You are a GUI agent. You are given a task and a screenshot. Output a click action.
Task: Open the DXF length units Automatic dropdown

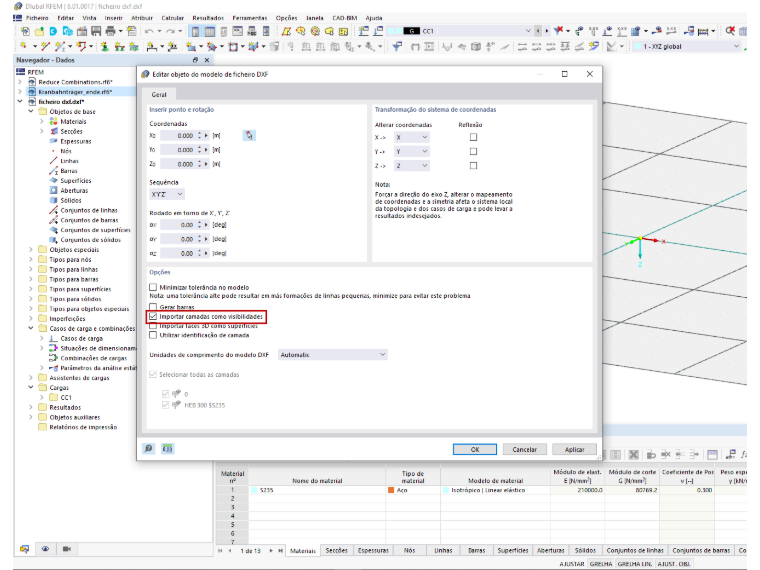[332, 355]
